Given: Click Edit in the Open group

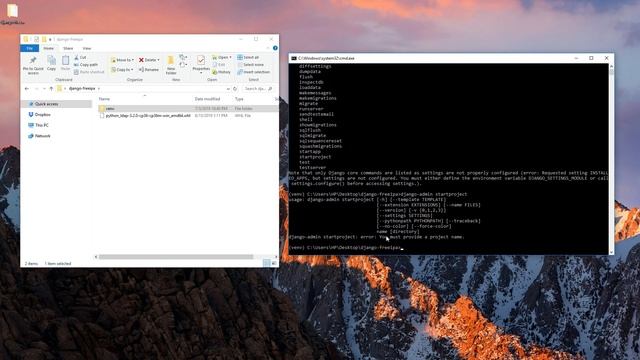Looking at the screenshot, I should (x=219, y=64).
